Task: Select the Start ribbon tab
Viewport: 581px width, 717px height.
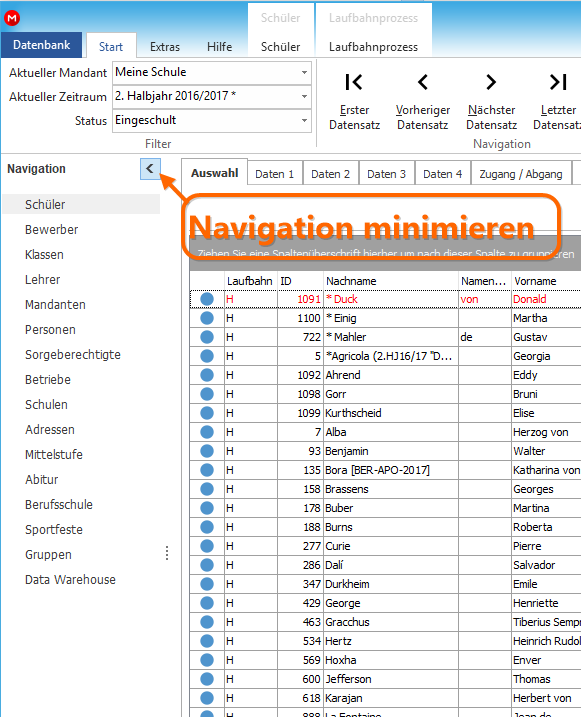Action: tap(111, 47)
